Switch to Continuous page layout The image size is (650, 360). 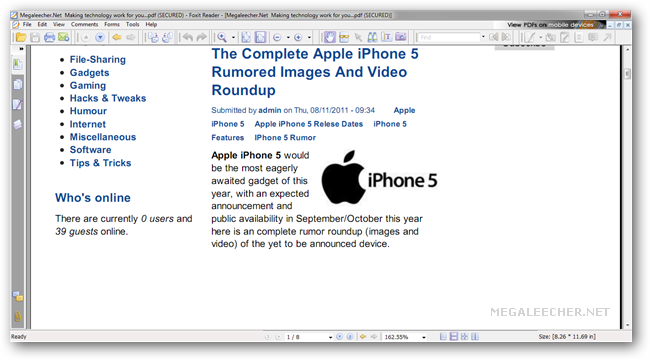(x=454, y=337)
